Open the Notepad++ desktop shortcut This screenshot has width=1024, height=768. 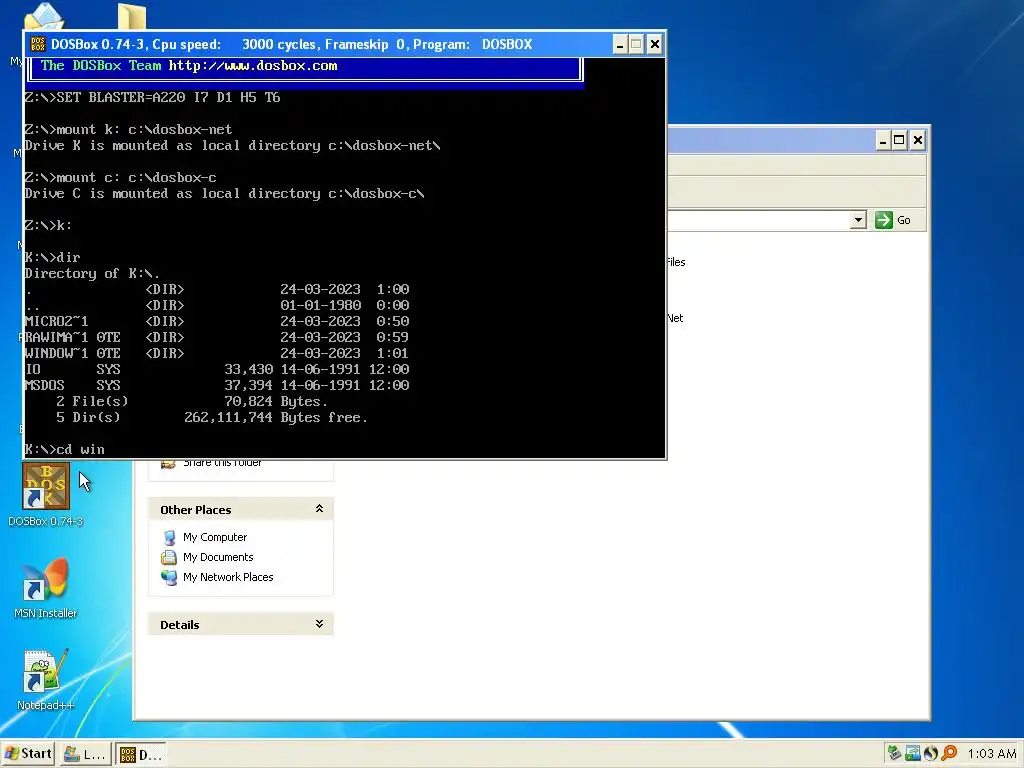(x=46, y=671)
